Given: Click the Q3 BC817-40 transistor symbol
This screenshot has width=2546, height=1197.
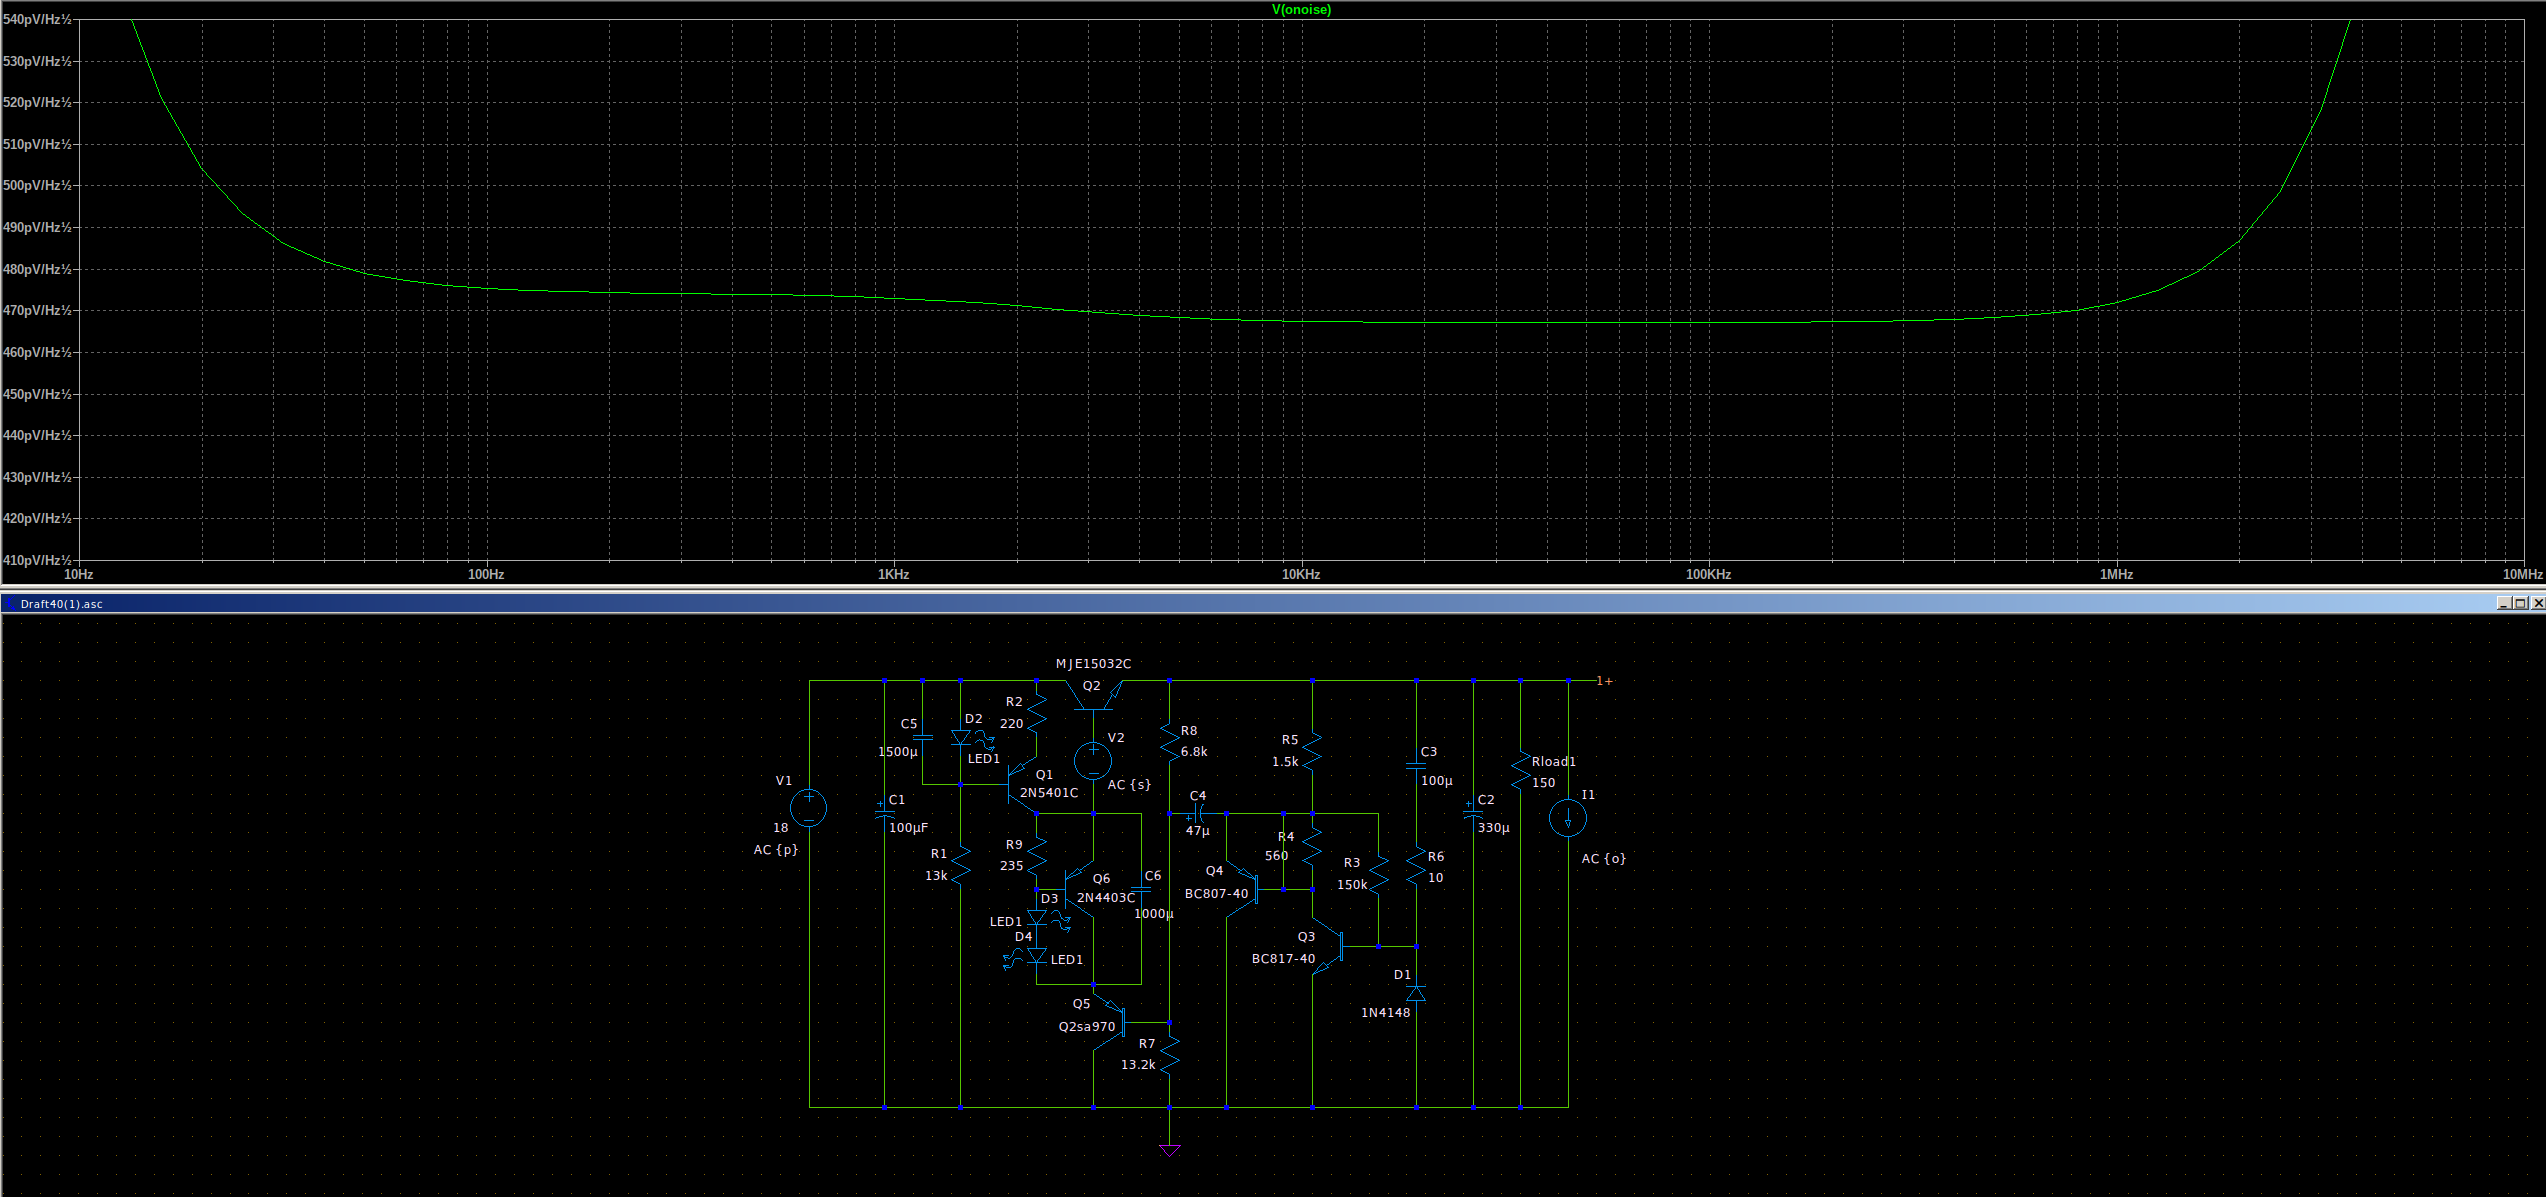Looking at the screenshot, I should tap(1328, 946).
